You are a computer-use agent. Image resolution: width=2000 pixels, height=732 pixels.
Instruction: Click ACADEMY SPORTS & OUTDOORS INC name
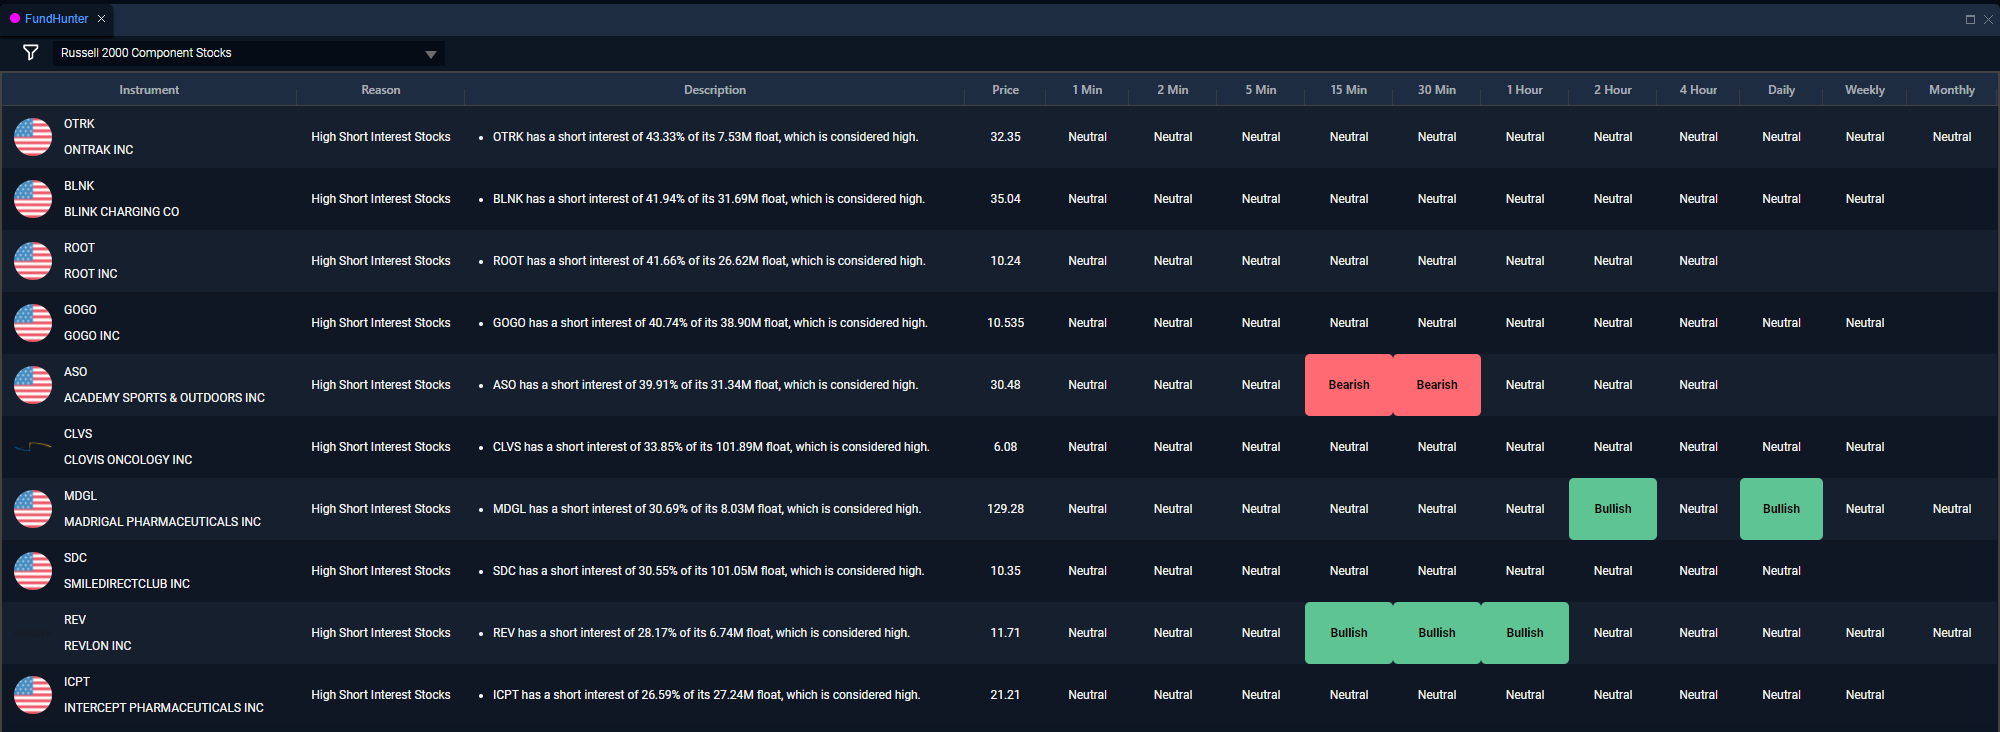point(164,398)
